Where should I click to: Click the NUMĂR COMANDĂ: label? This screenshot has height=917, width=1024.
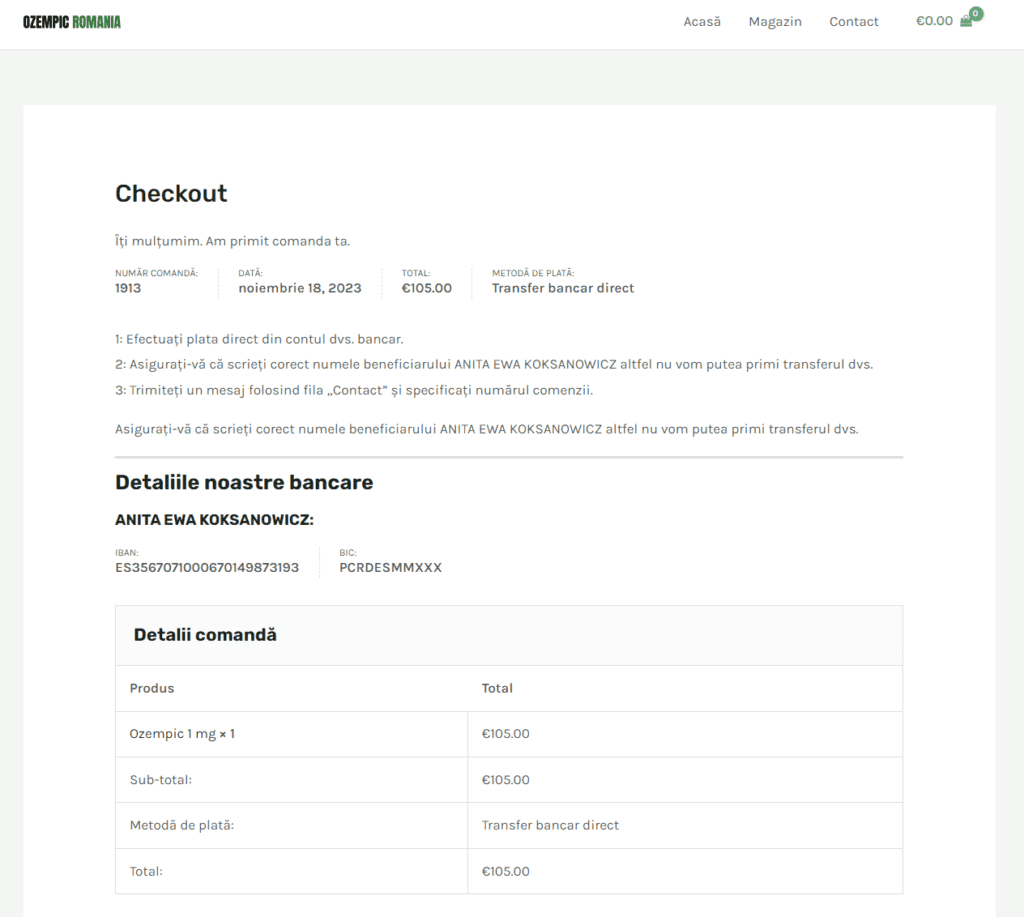157,273
